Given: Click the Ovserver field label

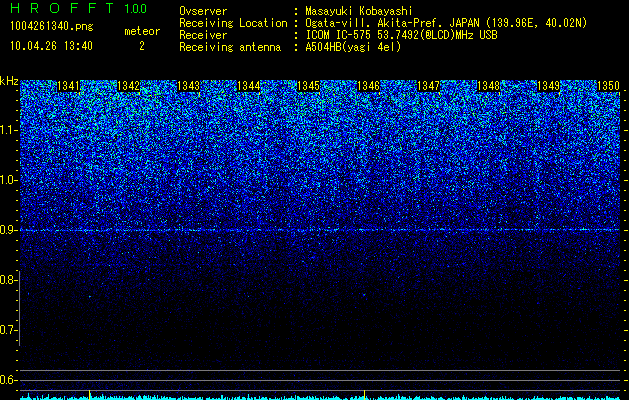Looking at the screenshot, I should coord(203,11).
